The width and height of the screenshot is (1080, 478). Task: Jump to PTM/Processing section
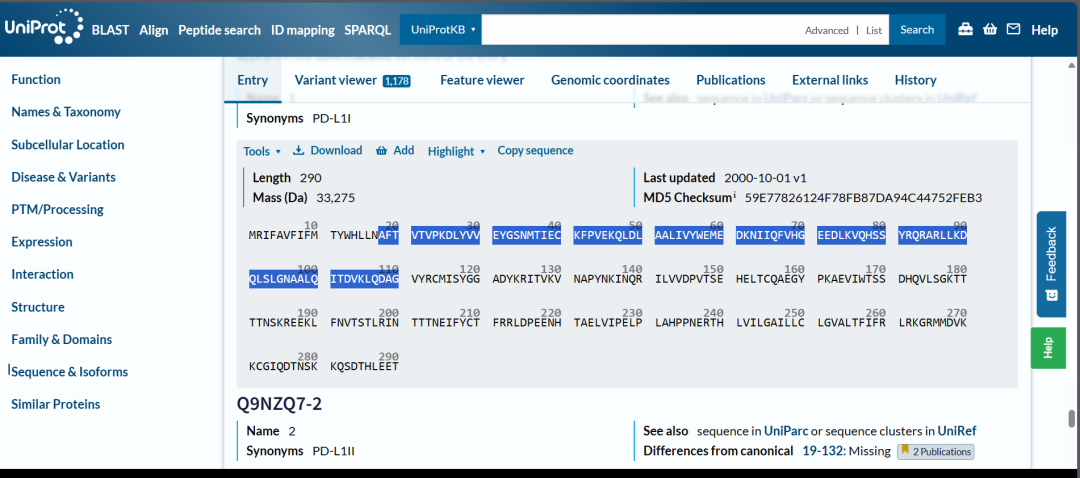point(57,209)
